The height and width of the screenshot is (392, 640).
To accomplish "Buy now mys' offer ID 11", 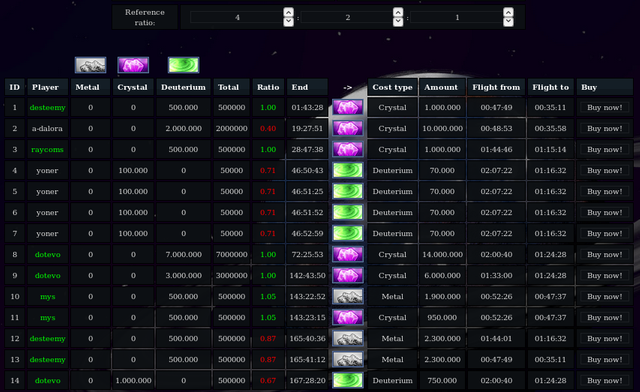I will [604, 318].
